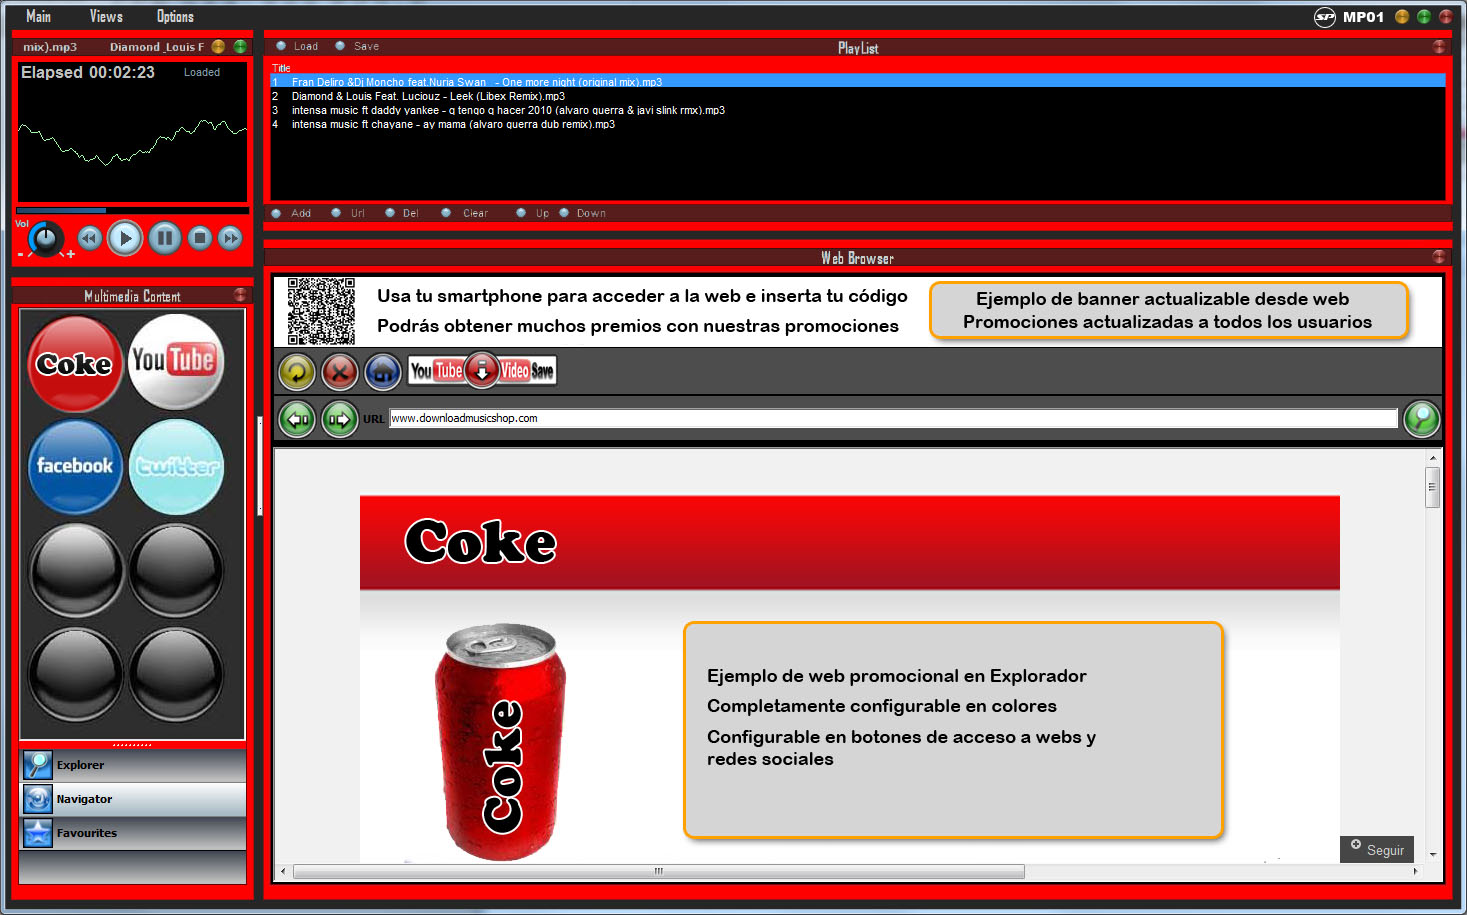1467x915 pixels.
Task: Open the Twitter multimedia button
Action: [x=177, y=466]
